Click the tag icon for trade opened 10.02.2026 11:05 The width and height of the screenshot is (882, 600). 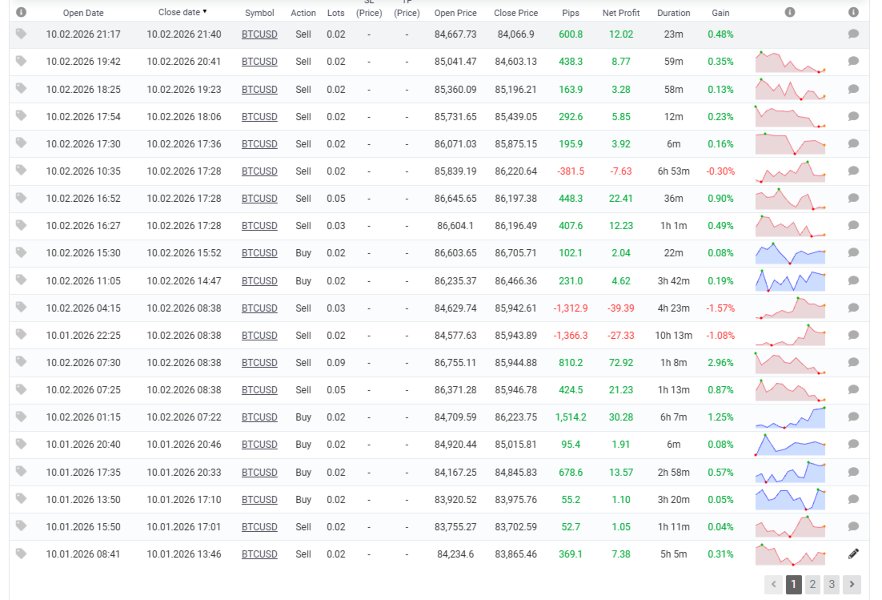(21, 280)
